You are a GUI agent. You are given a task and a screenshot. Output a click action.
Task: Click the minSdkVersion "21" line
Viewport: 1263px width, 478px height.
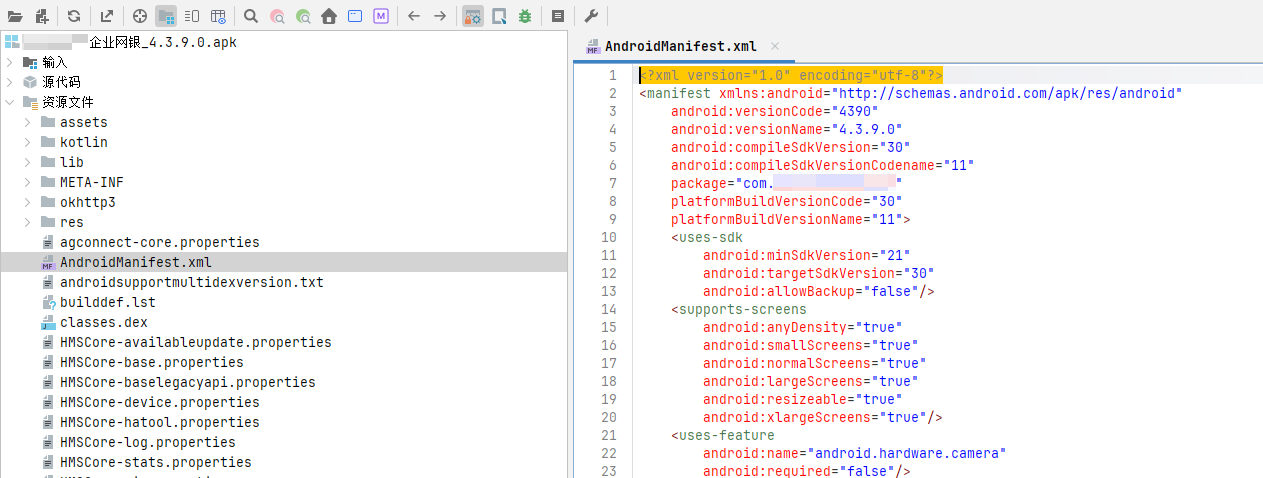807,255
